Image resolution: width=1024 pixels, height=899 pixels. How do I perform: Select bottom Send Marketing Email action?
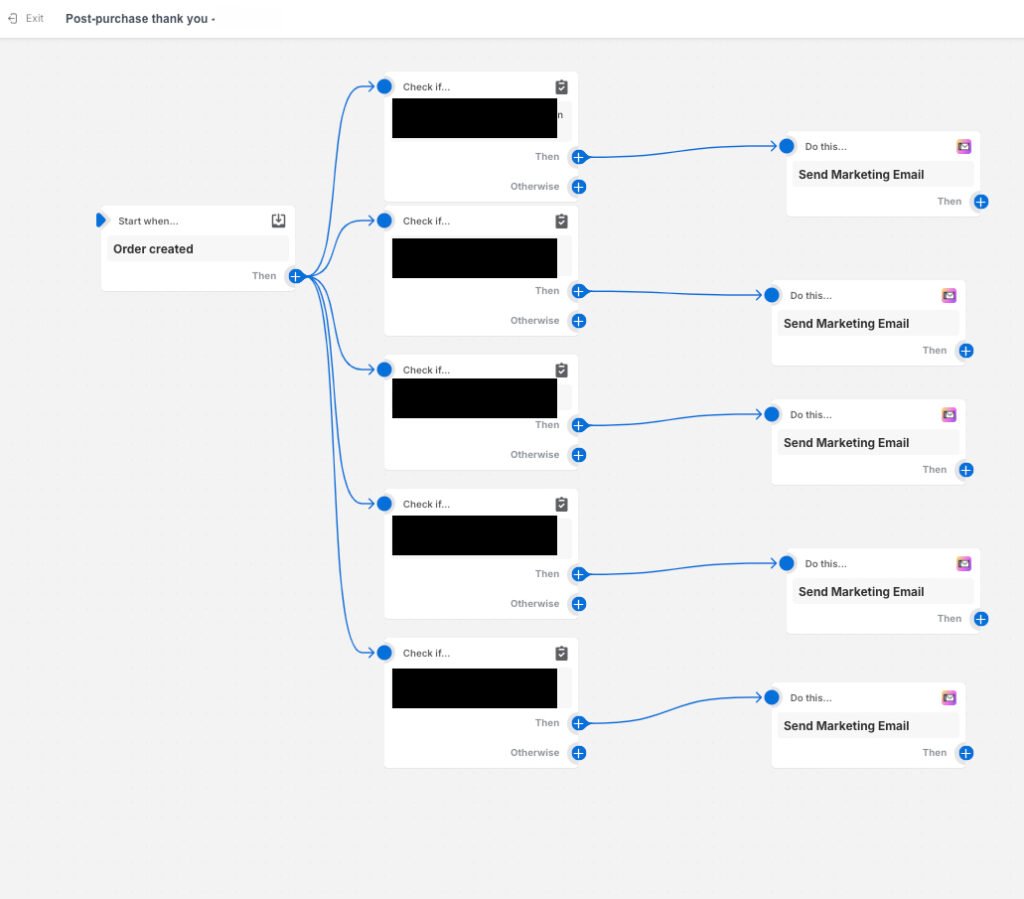(868, 726)
